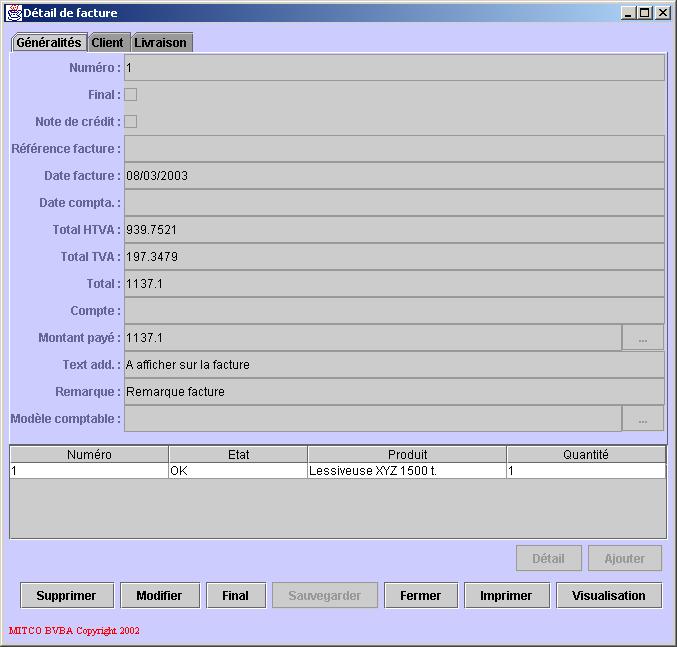Click the Total TVA field with 197.3479

[394, 256]
